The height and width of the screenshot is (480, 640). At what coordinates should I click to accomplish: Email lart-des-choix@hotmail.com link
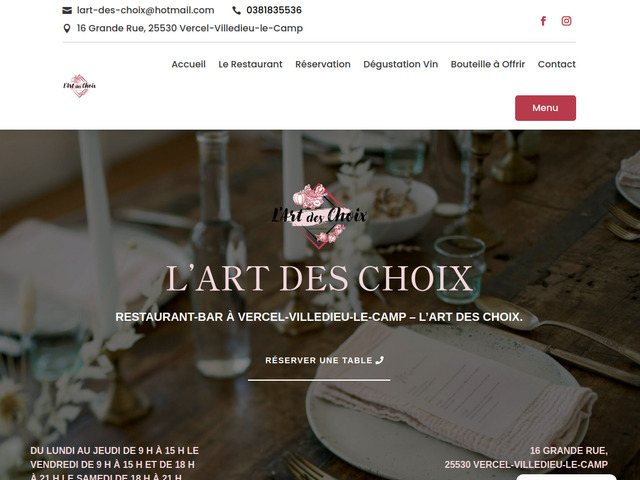coord(145,10)
